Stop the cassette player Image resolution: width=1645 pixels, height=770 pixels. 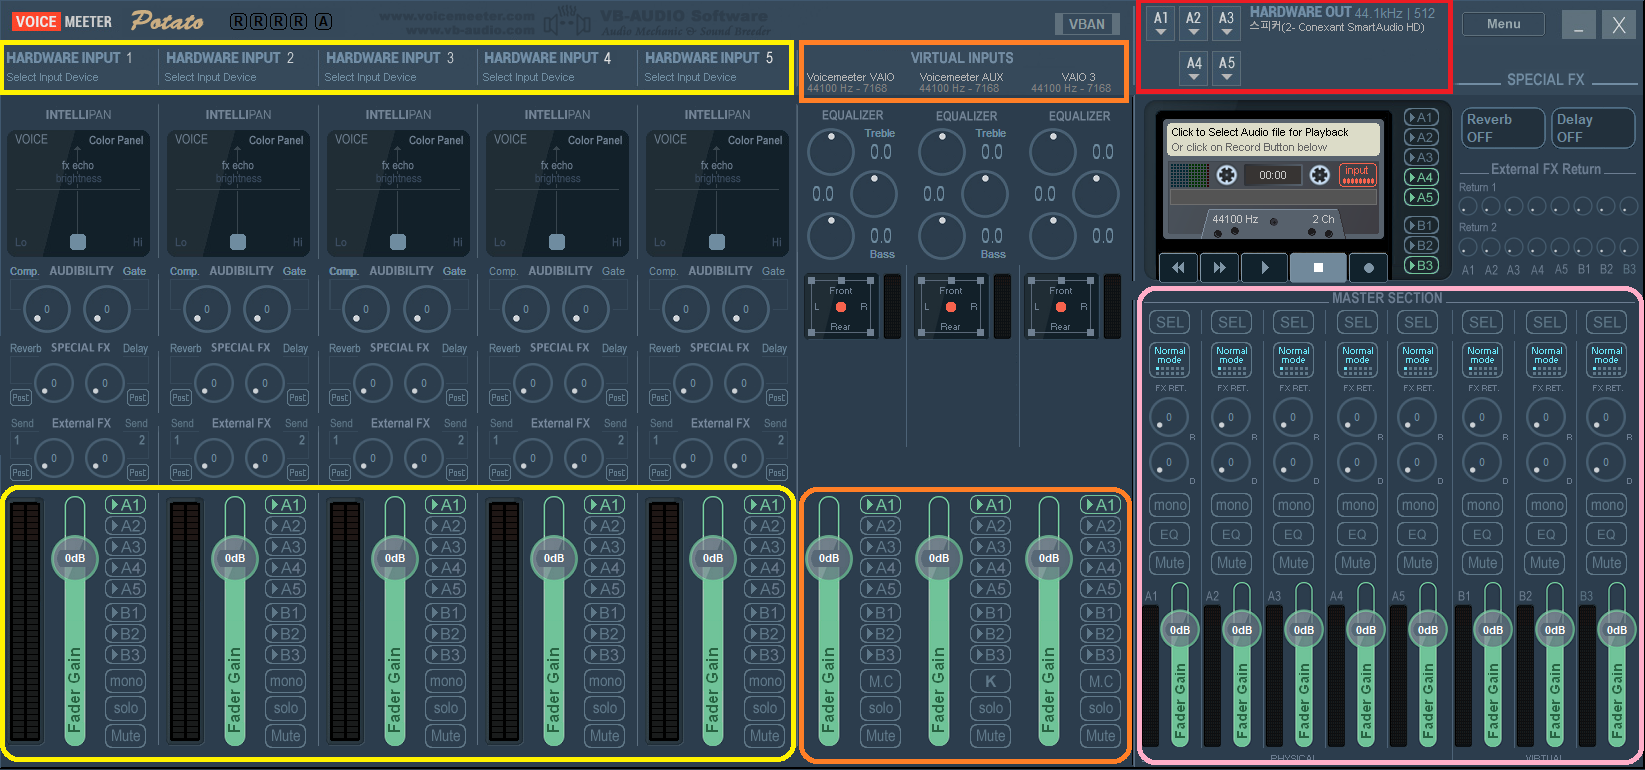pyautogui.click(x=1318, y=267)
